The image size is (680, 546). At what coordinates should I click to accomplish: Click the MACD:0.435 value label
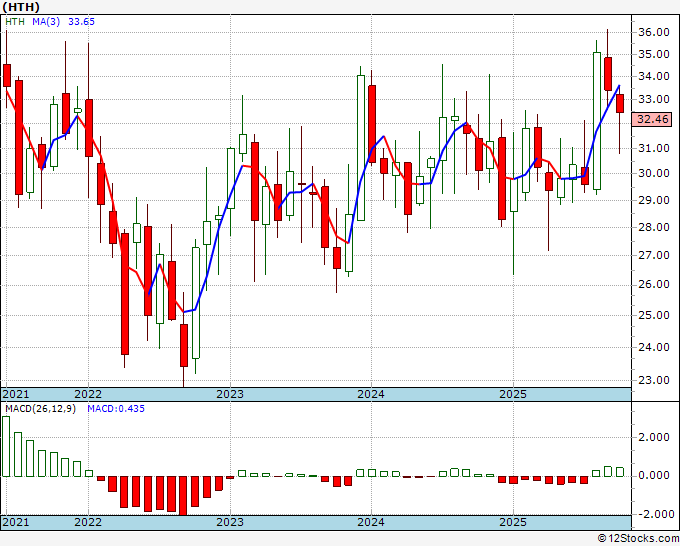click(x=116, y=409)
